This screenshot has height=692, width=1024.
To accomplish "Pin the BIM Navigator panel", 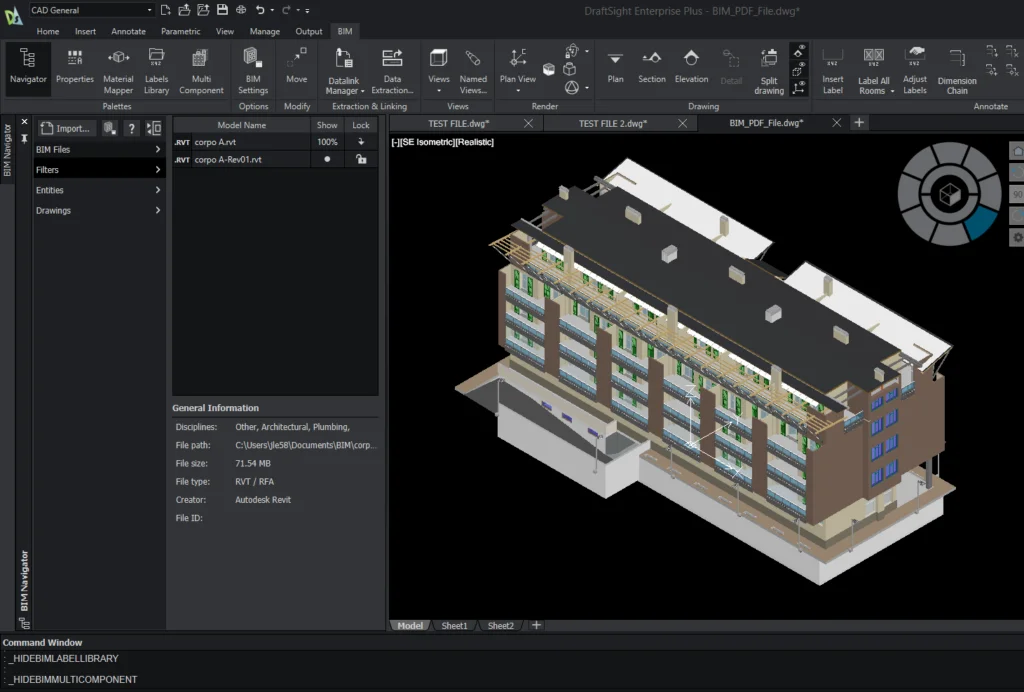I will coord(24,138).
